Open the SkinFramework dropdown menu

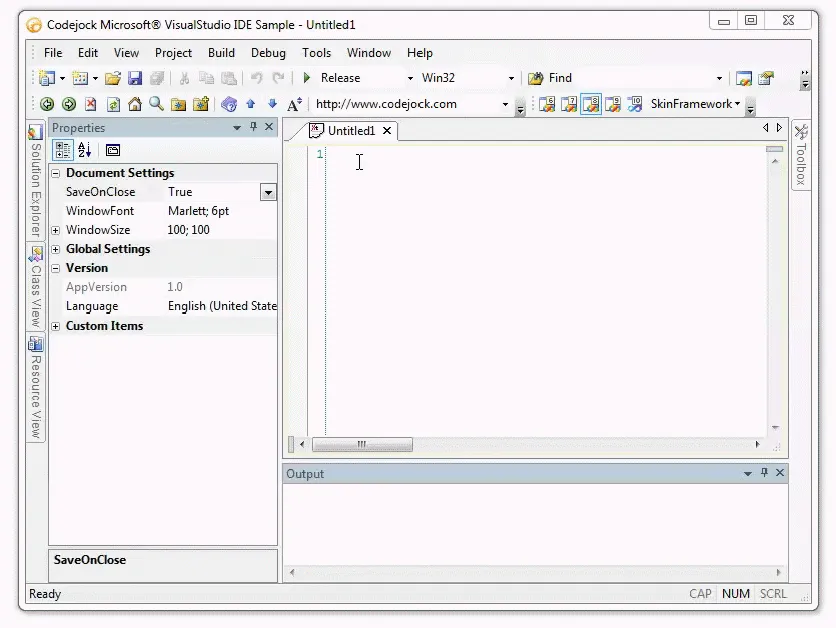pos(695,104)
